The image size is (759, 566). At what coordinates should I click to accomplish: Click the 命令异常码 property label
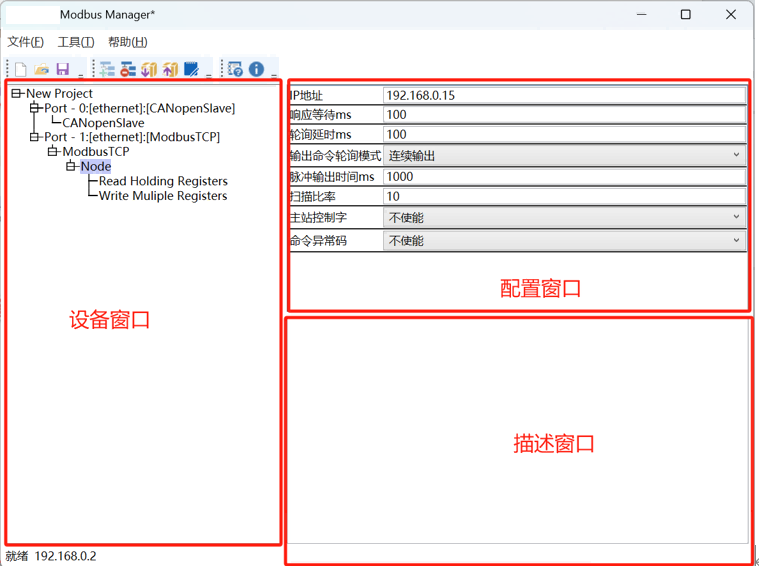coord(318,240)
